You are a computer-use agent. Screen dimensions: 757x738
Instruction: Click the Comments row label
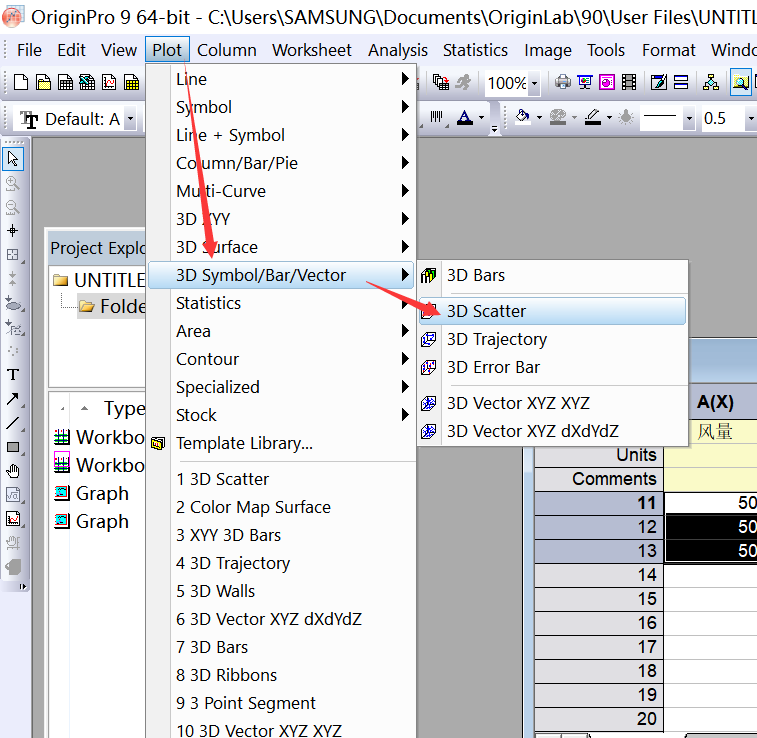click(599, 479)
